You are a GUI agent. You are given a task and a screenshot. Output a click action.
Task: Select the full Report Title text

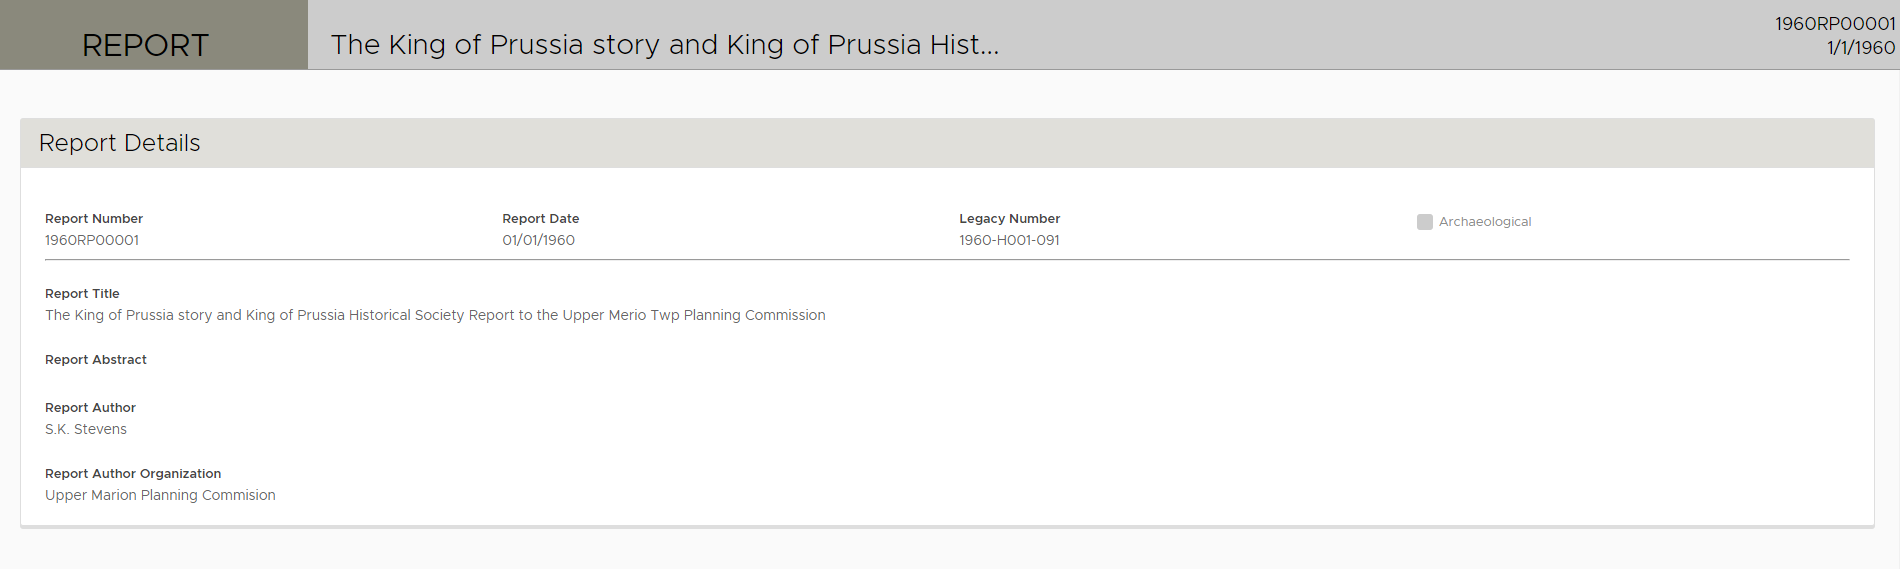(435, 315)
